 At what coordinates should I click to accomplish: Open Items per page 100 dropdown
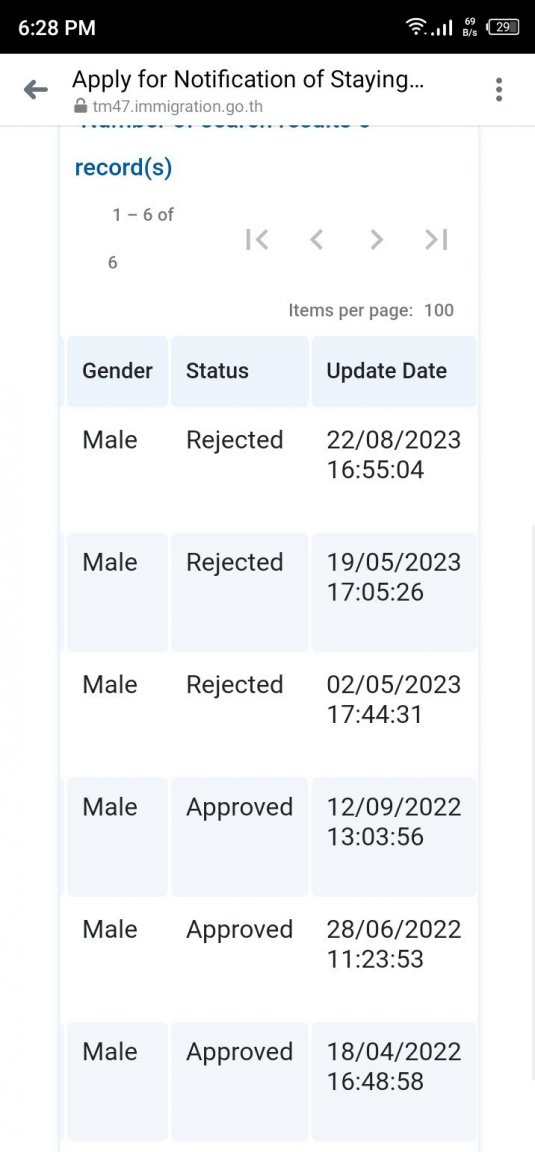click(439, 311)
